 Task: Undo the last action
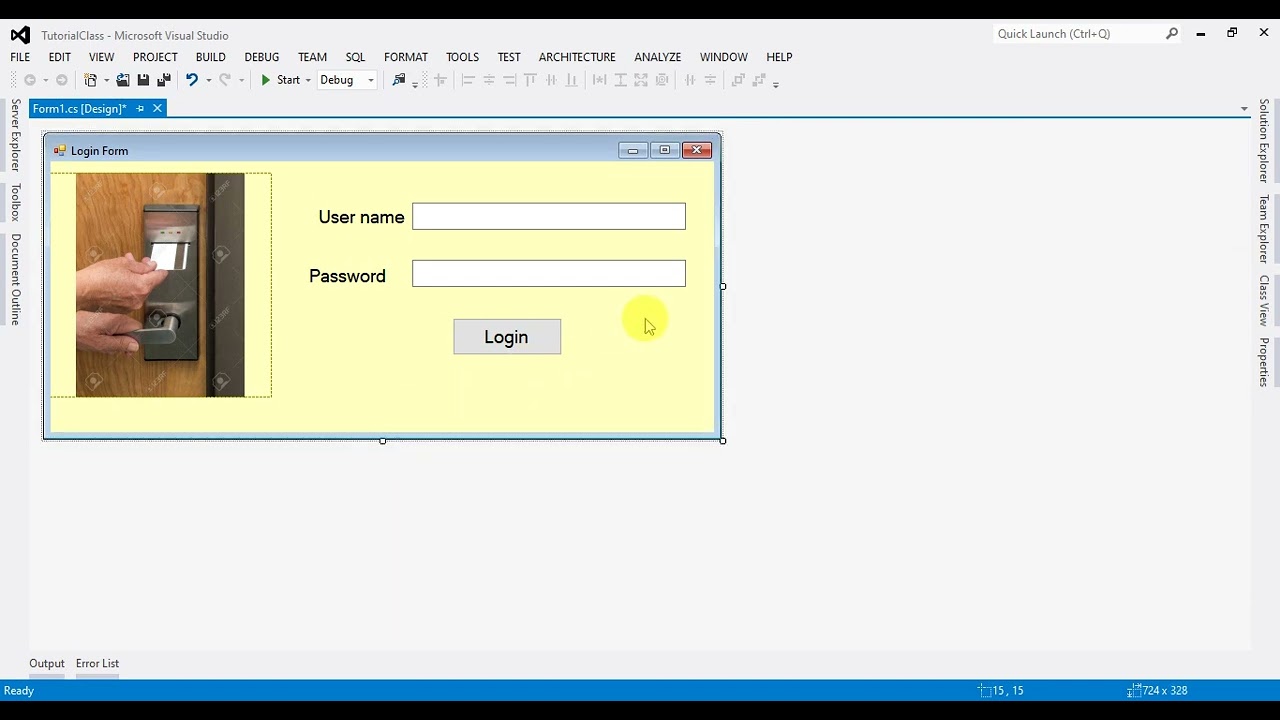click(x=192, y=80)
